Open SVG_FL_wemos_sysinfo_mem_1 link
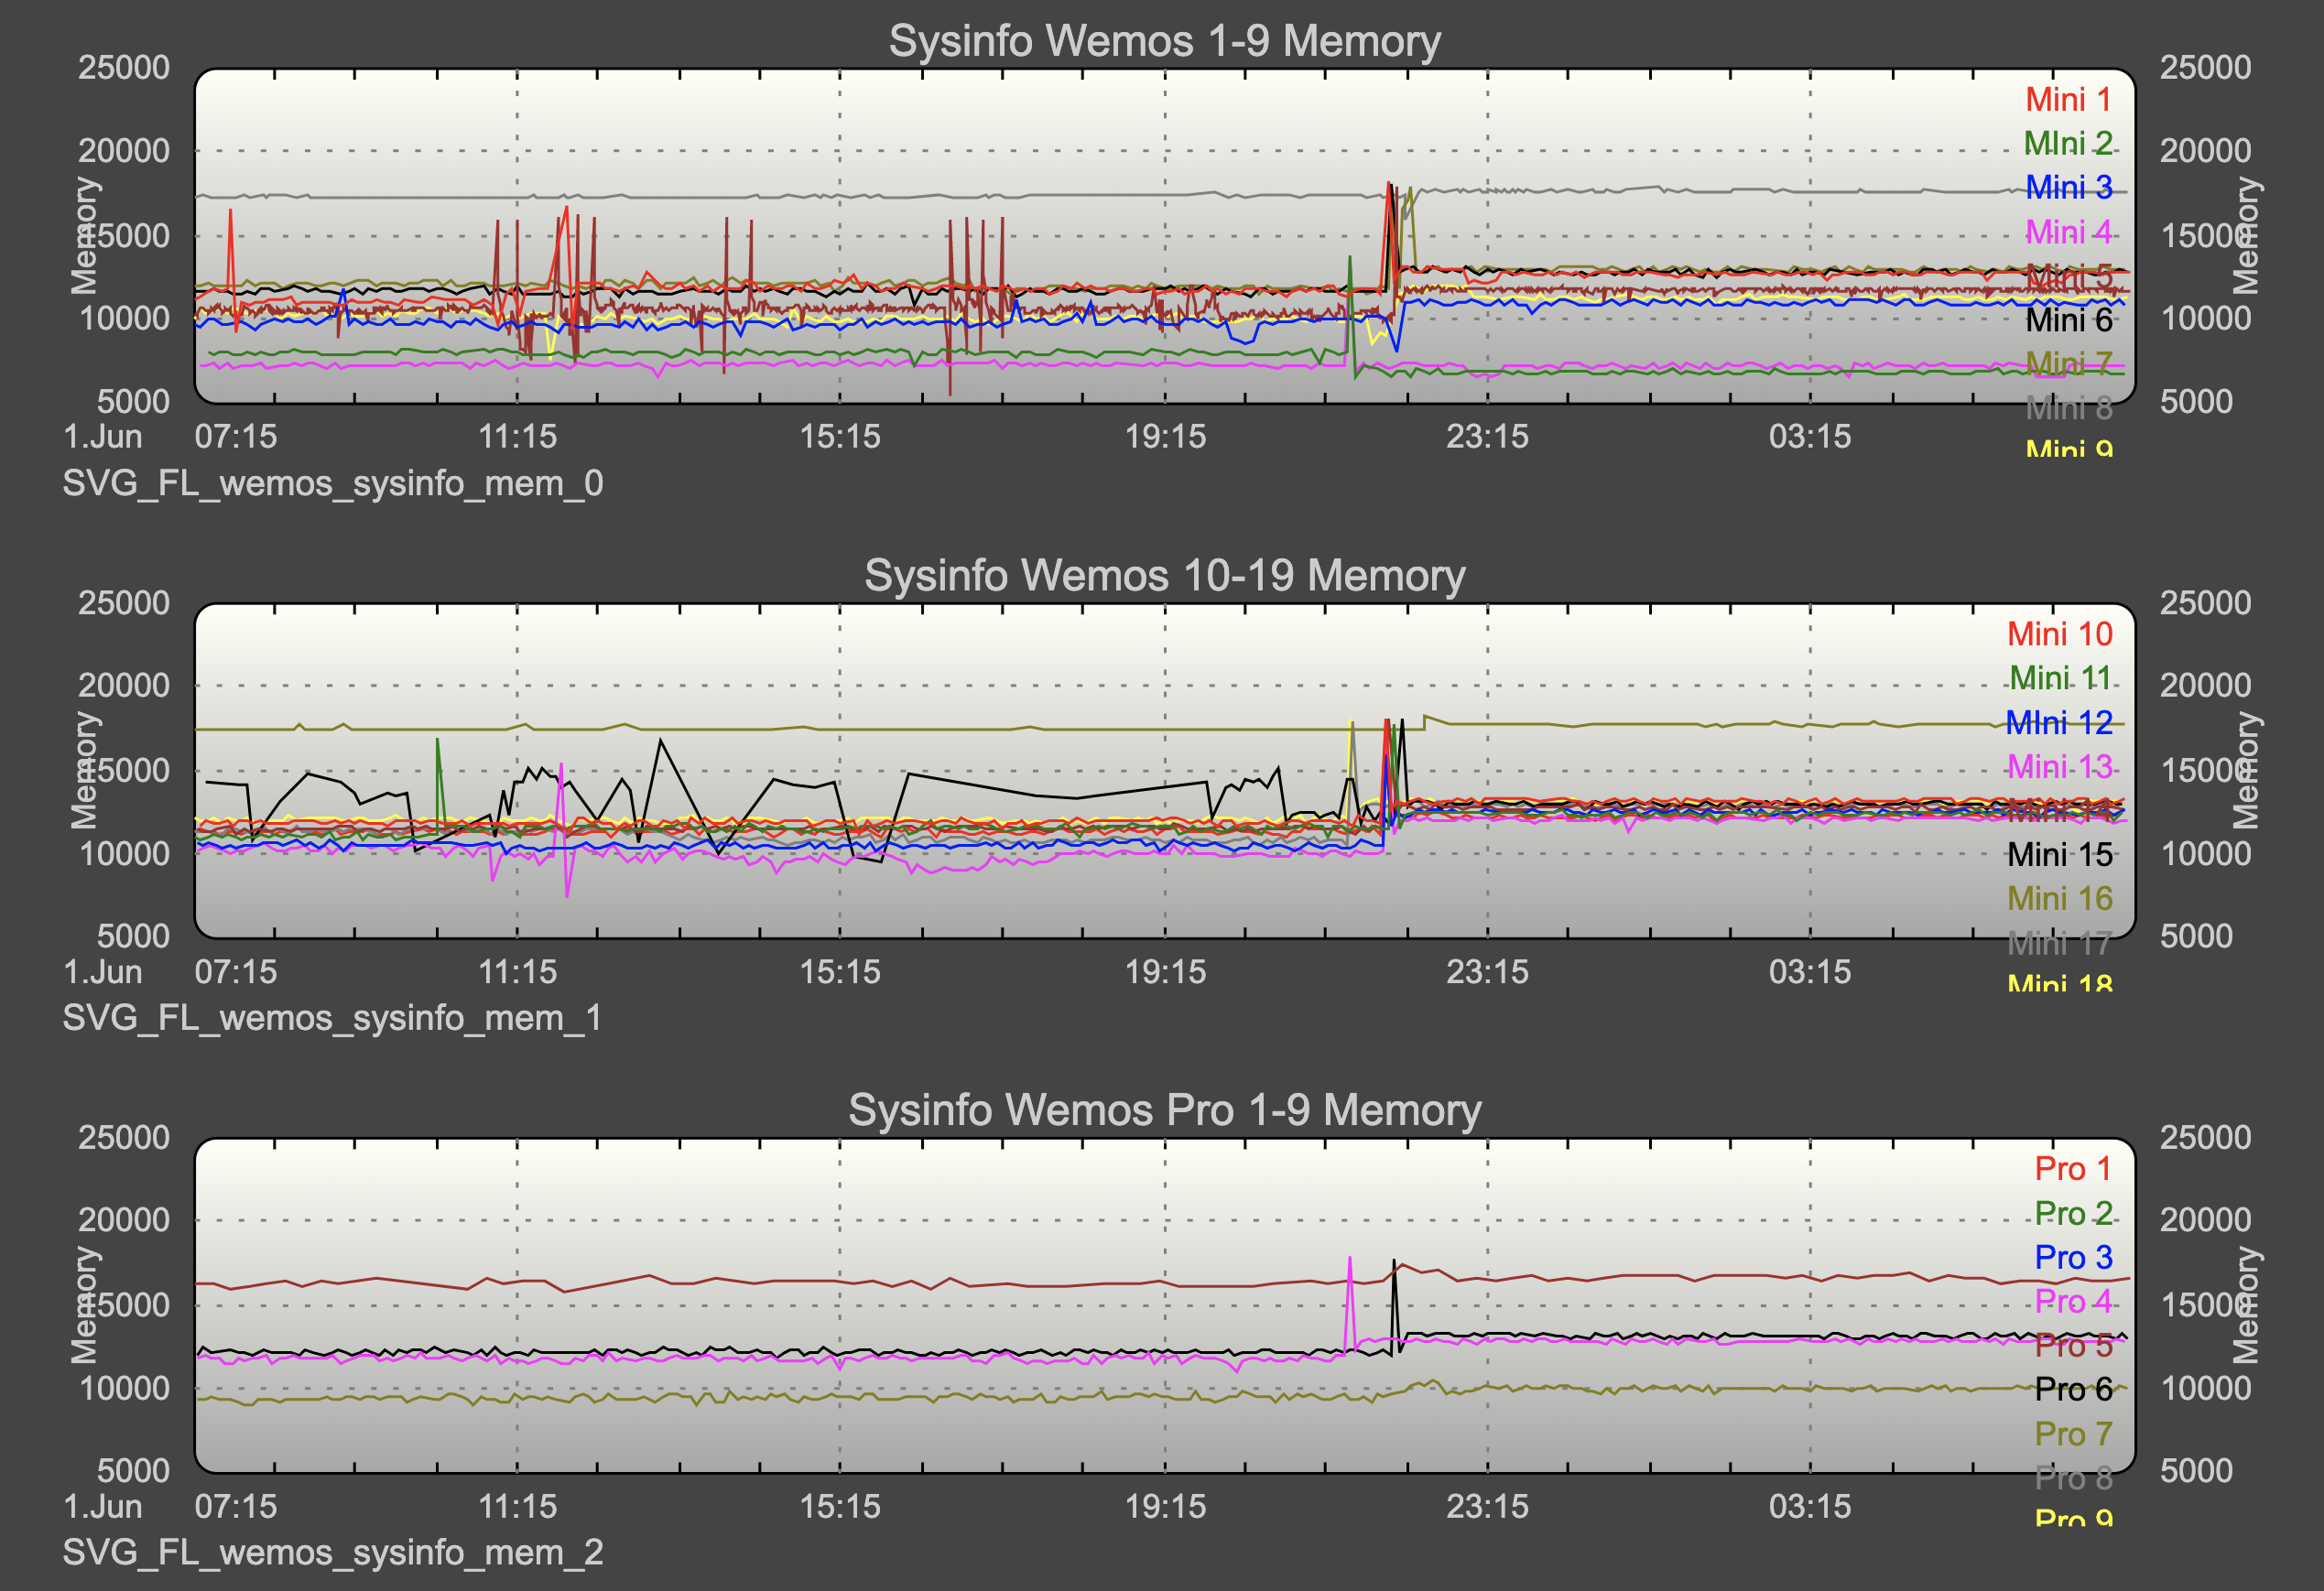2324x1591 pixels. tap(333, 1018)
